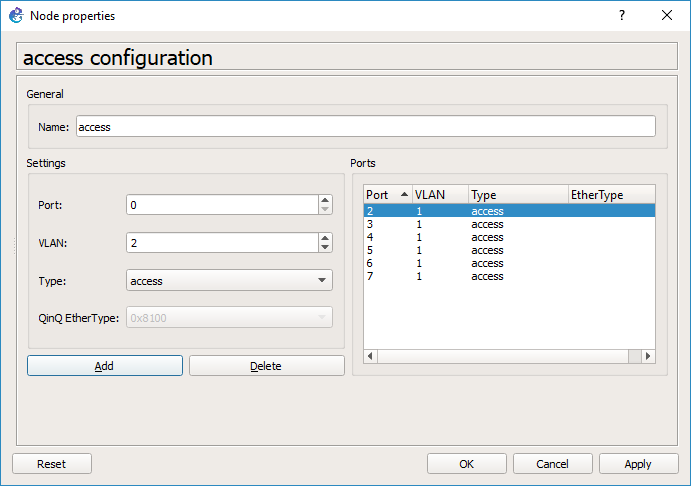Open the Type dropdown menu
This screenshot has width=691, height=486.
point(229,281)
